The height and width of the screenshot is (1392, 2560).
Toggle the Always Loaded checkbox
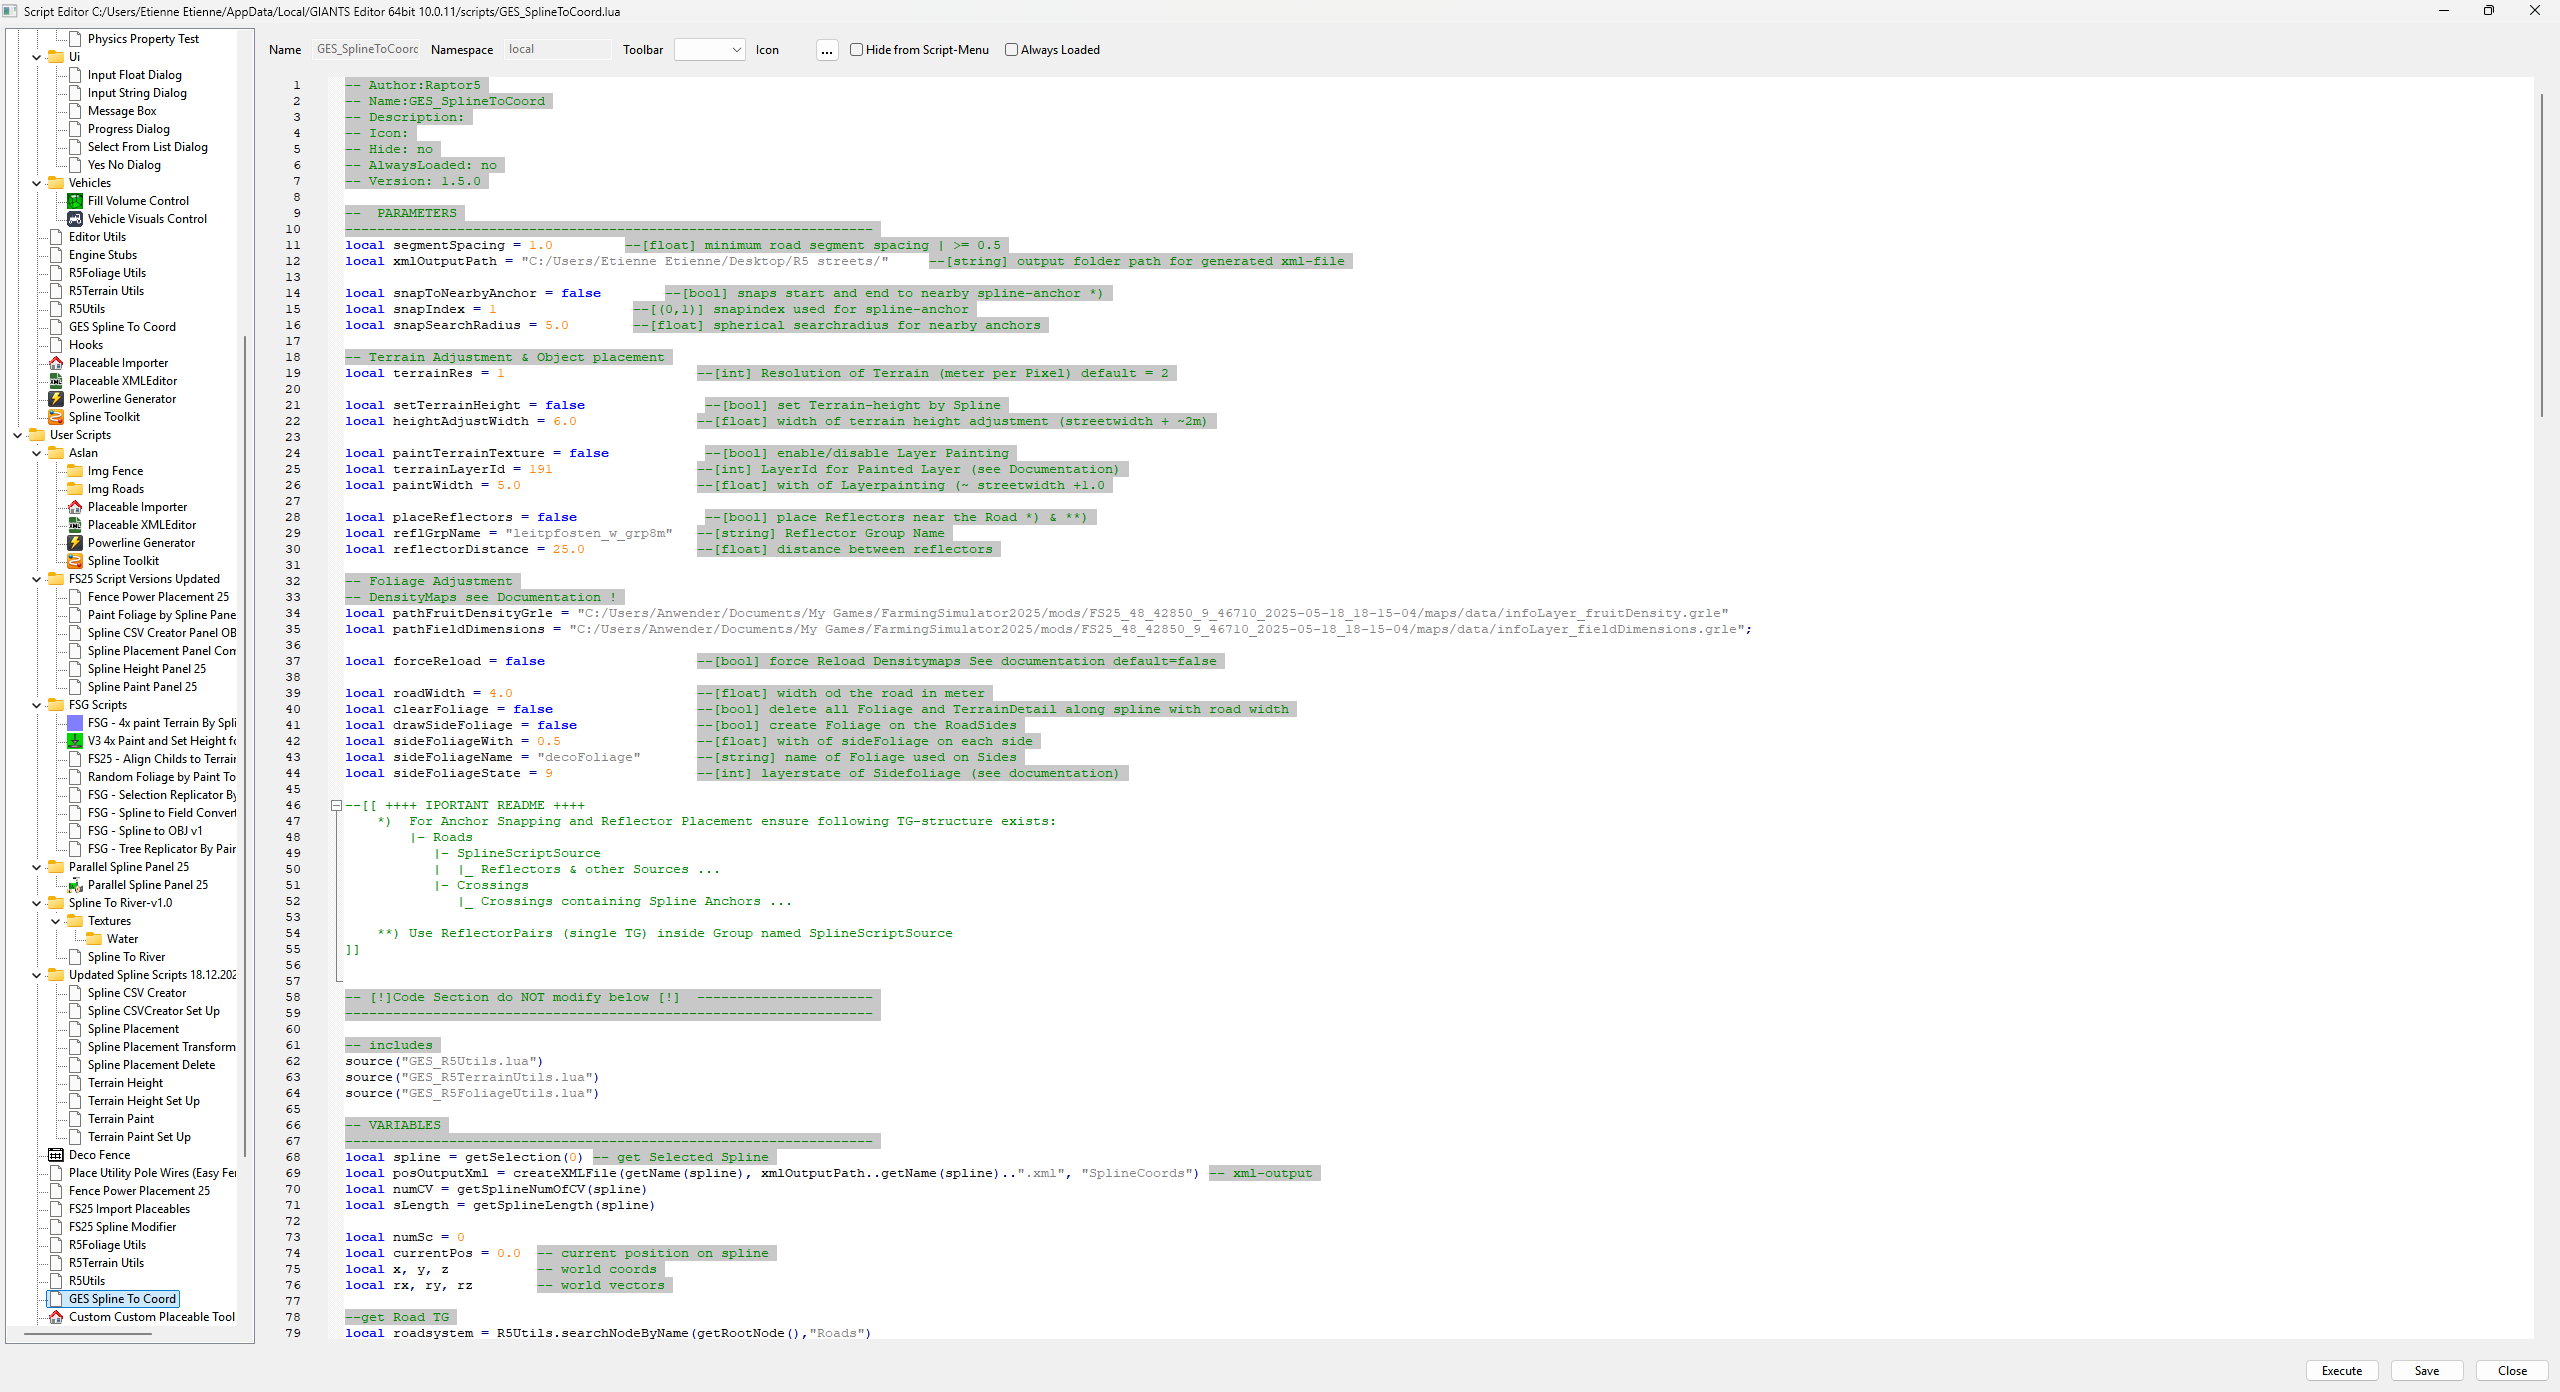click(1011, 50)
